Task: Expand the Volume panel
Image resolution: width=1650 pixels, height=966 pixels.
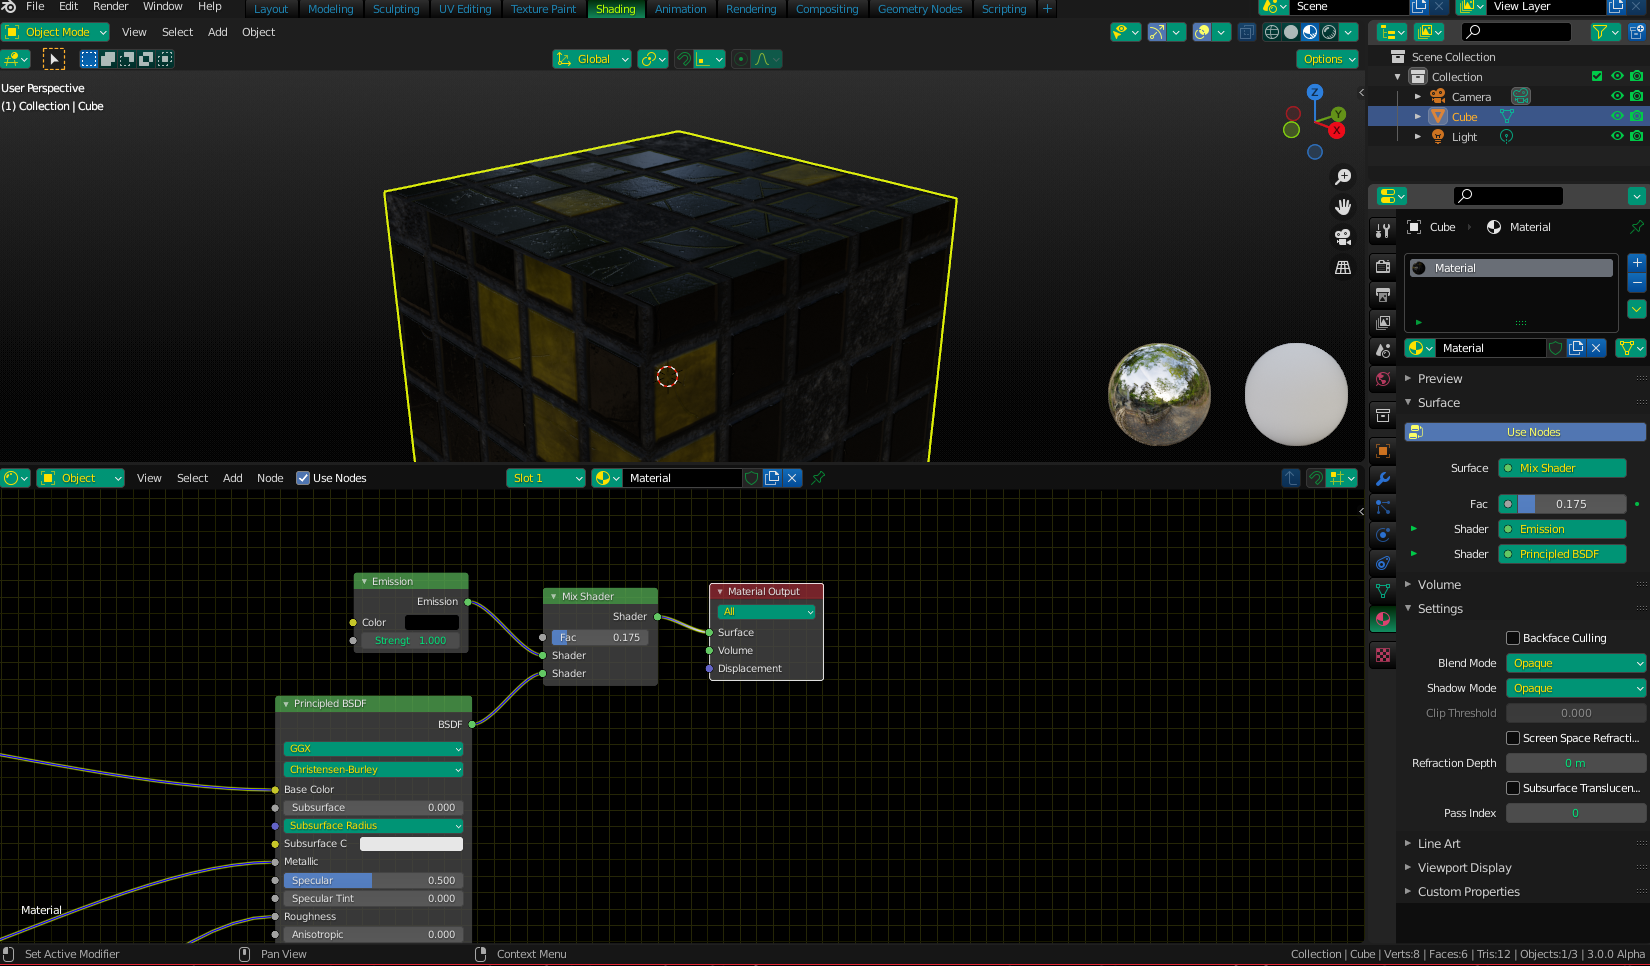Action: [x=1438, y=585]
